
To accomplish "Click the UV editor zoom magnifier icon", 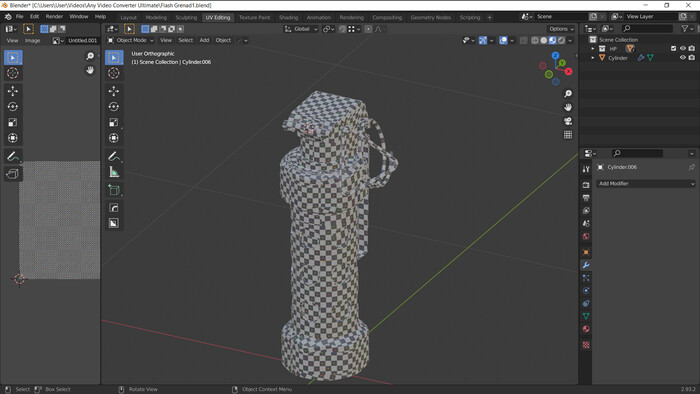I will pos(90,56).
